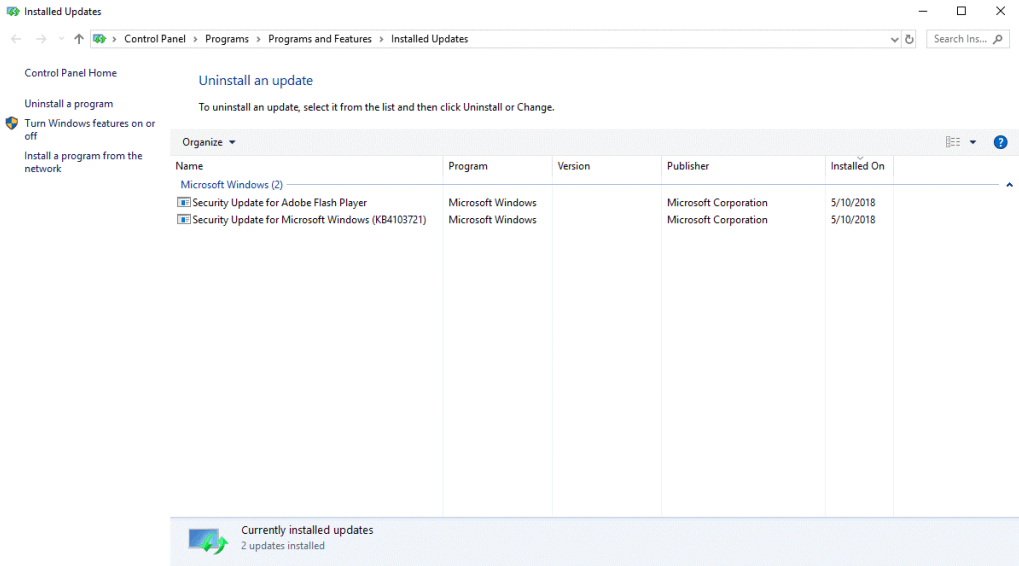Open Help with the question mark icon
The image size is (1019, 566).
tap(1000, 142)
